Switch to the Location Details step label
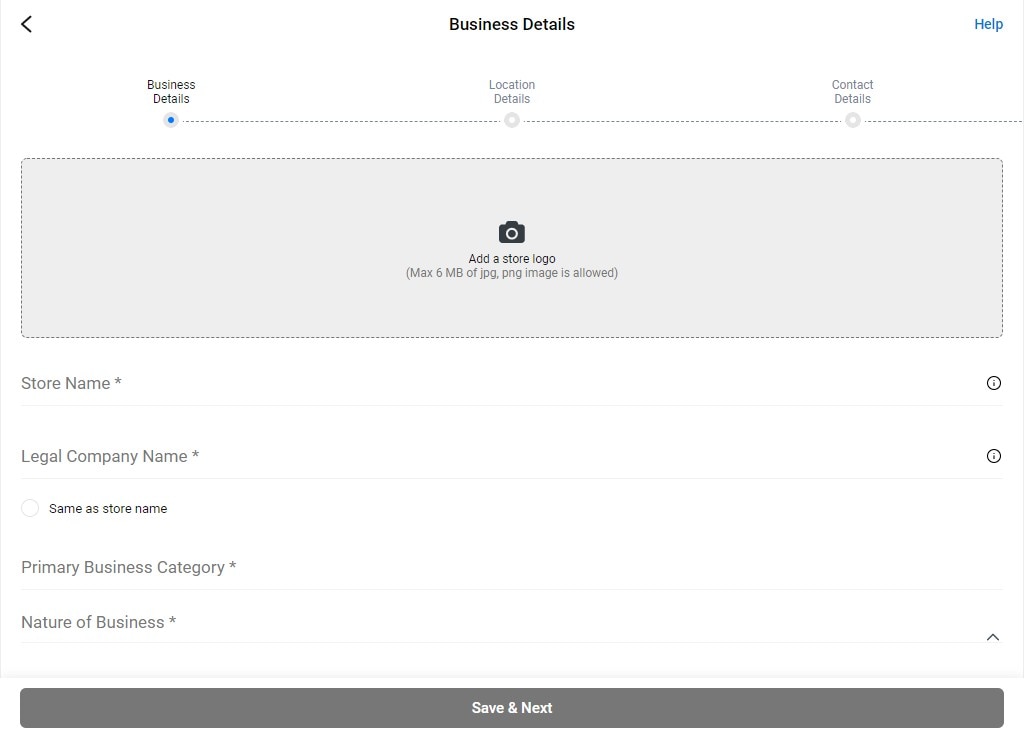This screenshot has height=739, width=1024. 511,91
